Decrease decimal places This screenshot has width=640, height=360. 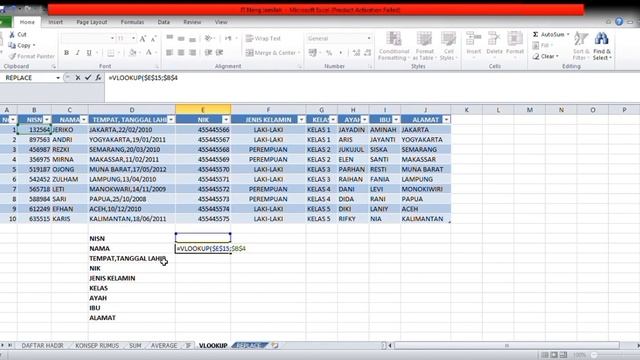tap(367, 53)
